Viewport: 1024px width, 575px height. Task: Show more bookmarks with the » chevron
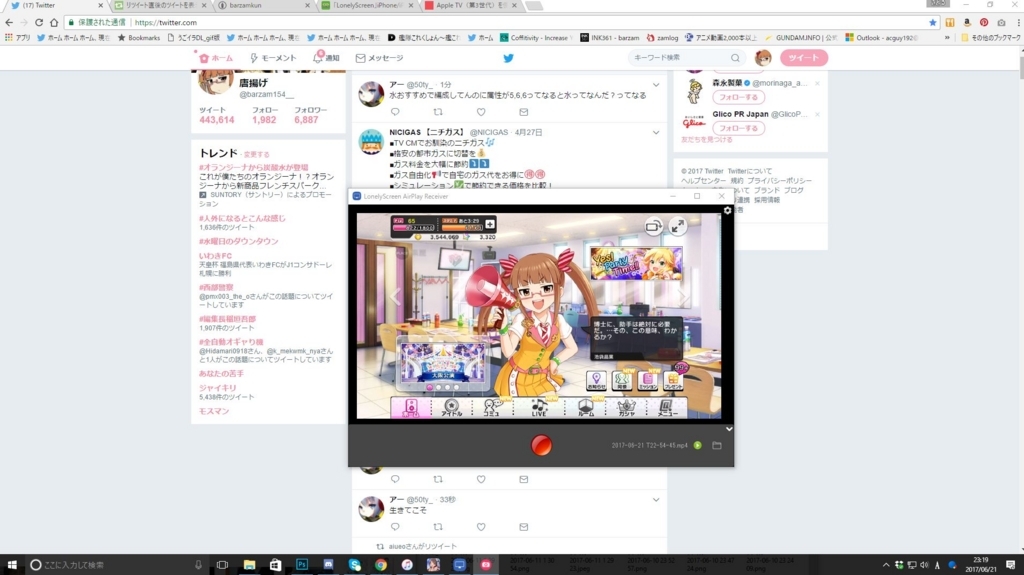pos(947,38)
